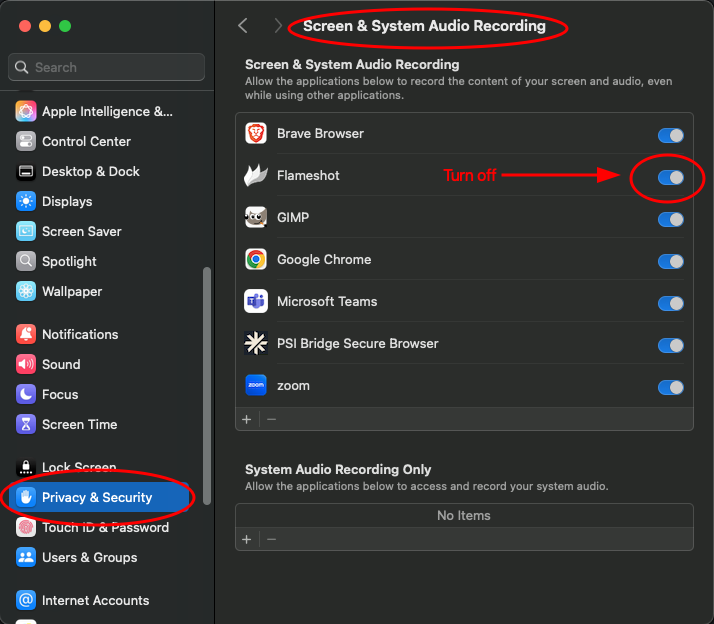The image size is (714, 624).
Task: Add app to System Audio Recording Only
Action: tap(247, 540)
